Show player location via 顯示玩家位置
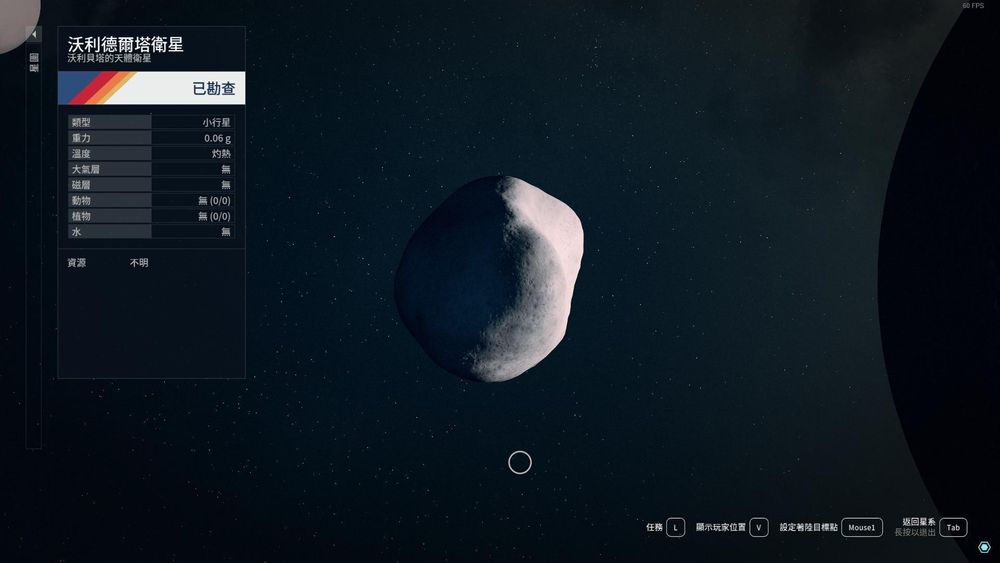1000x563 pixels. tap(720, 527)
